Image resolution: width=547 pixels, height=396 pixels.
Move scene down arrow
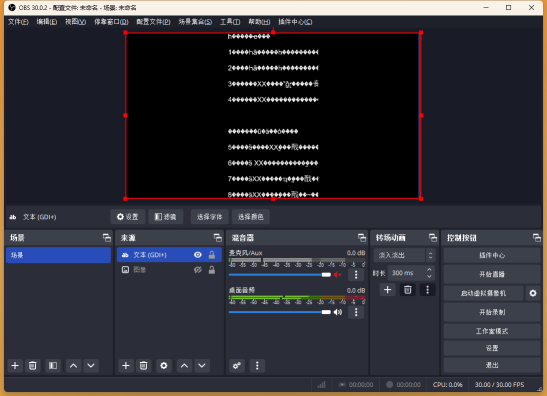pyautogui.click(x=91, y=366)
